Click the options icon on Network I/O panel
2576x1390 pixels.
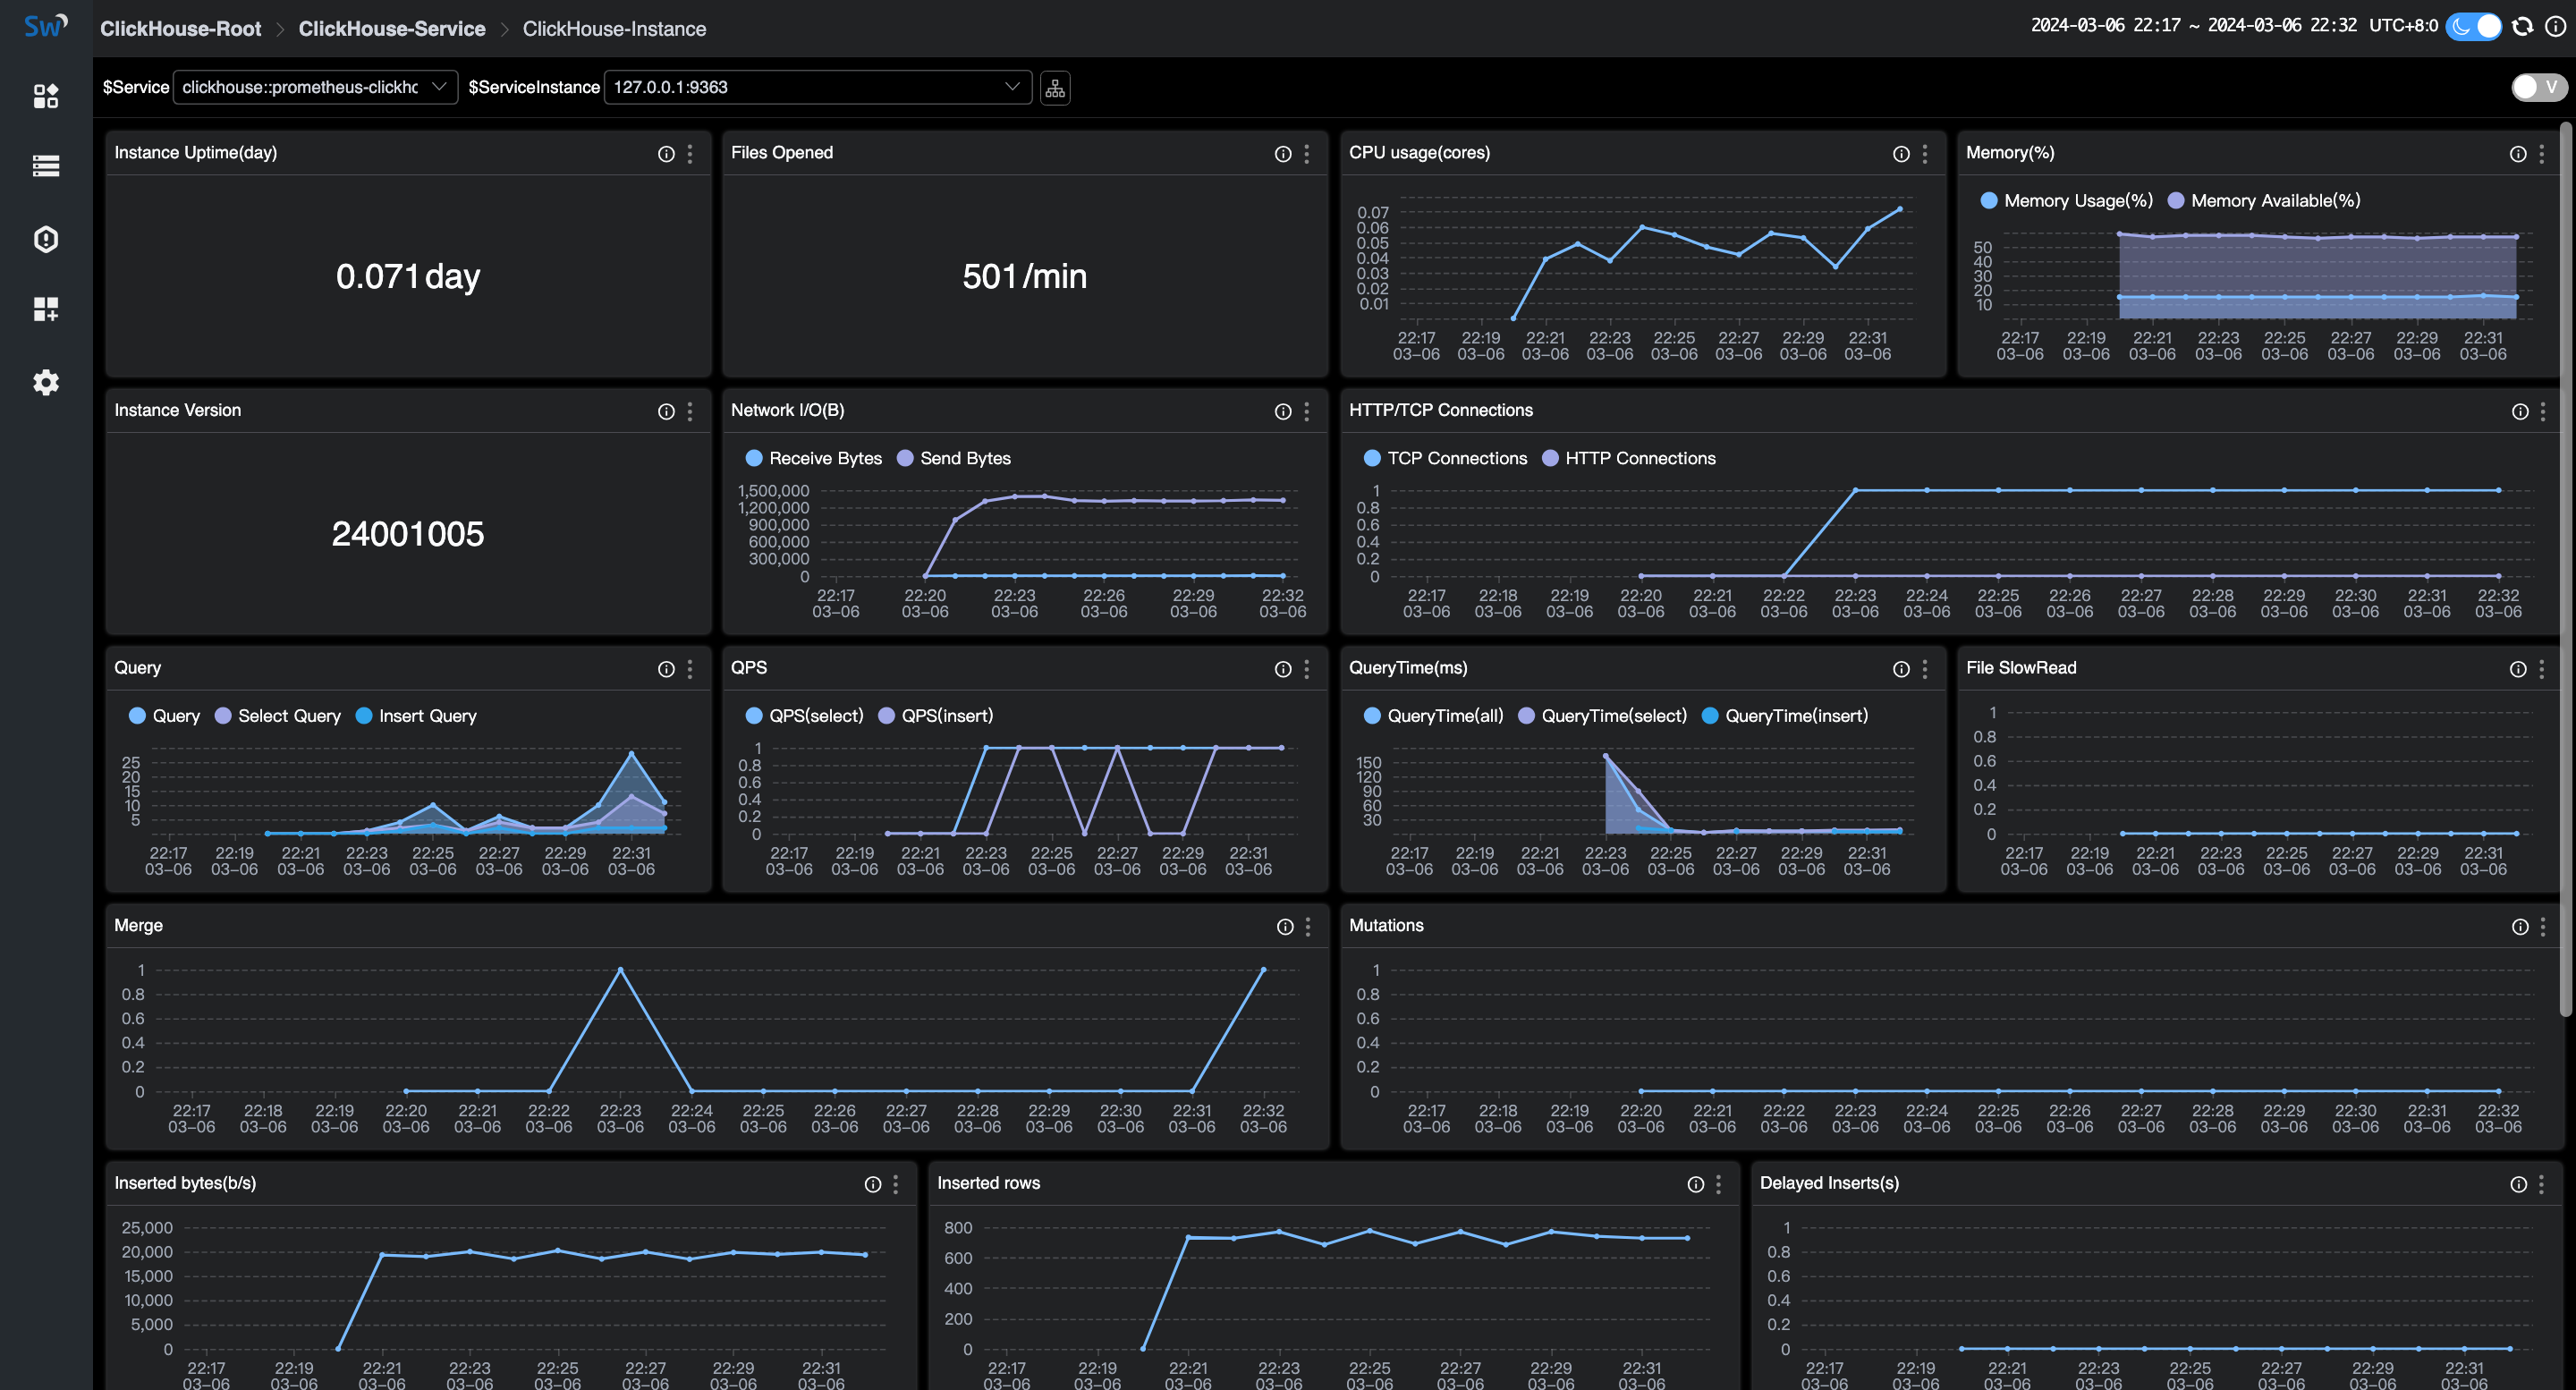[1306, 411]
